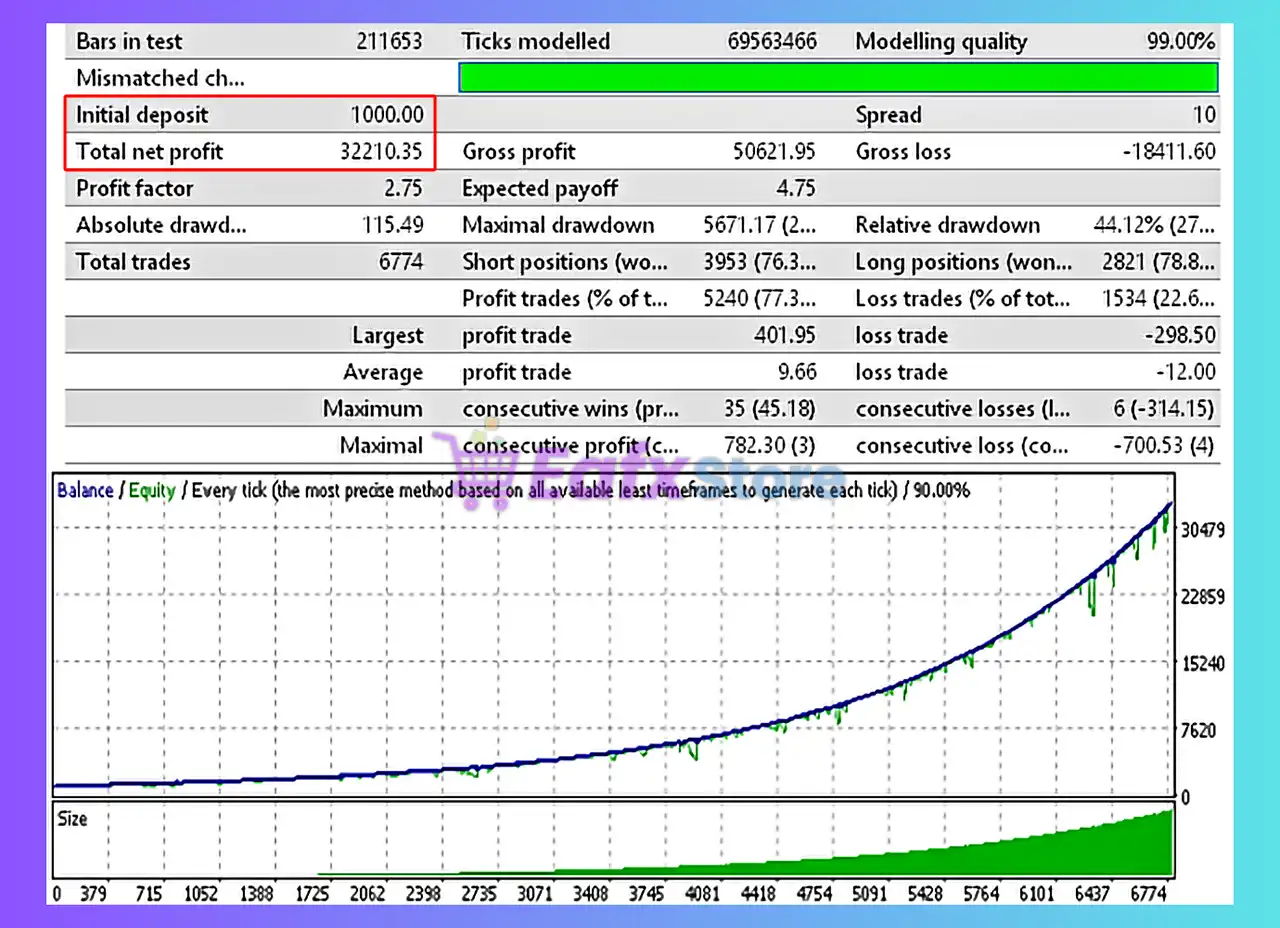Click the green modelling quality bar
The height and width of the screenshot is (928, 1280).
click(x=837, y=78)
